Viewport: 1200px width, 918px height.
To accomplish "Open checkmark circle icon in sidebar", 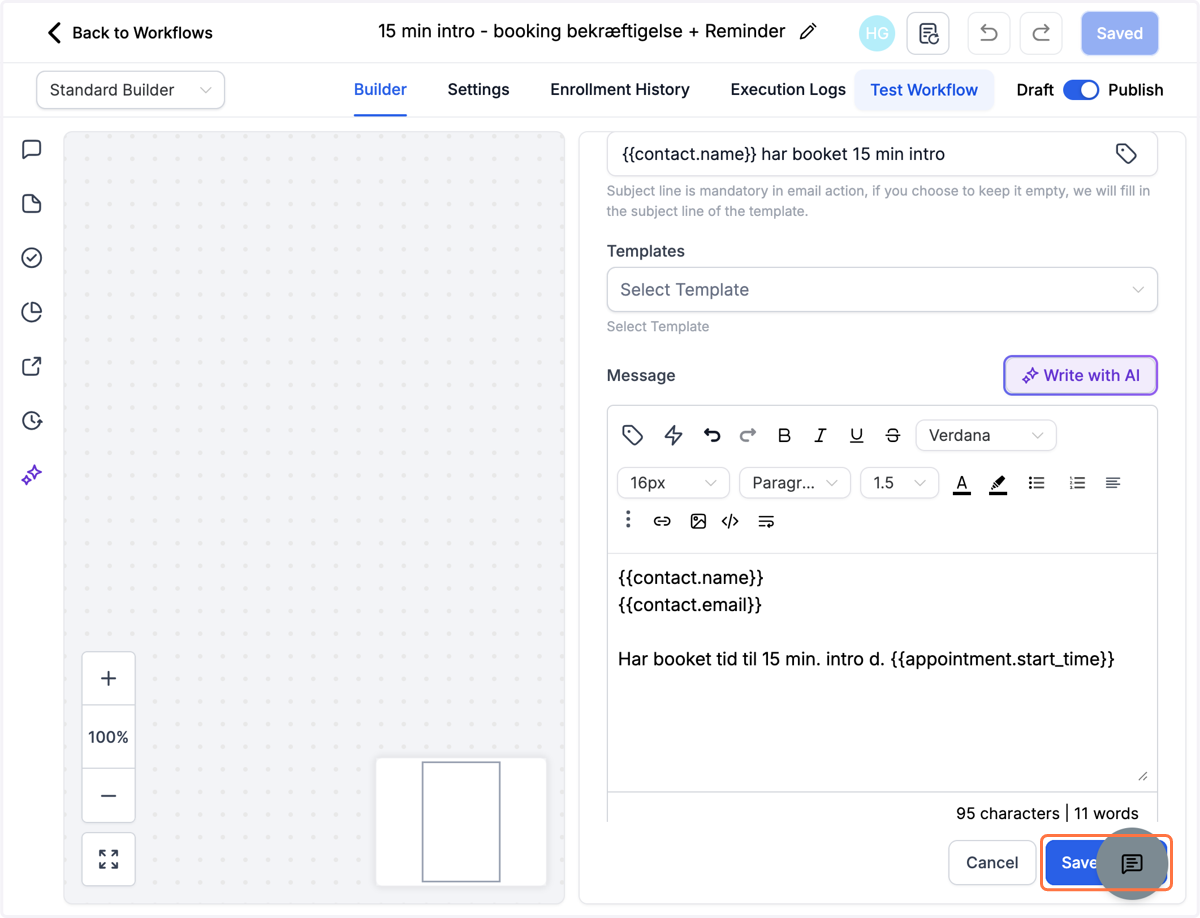I will coord(32,258).
